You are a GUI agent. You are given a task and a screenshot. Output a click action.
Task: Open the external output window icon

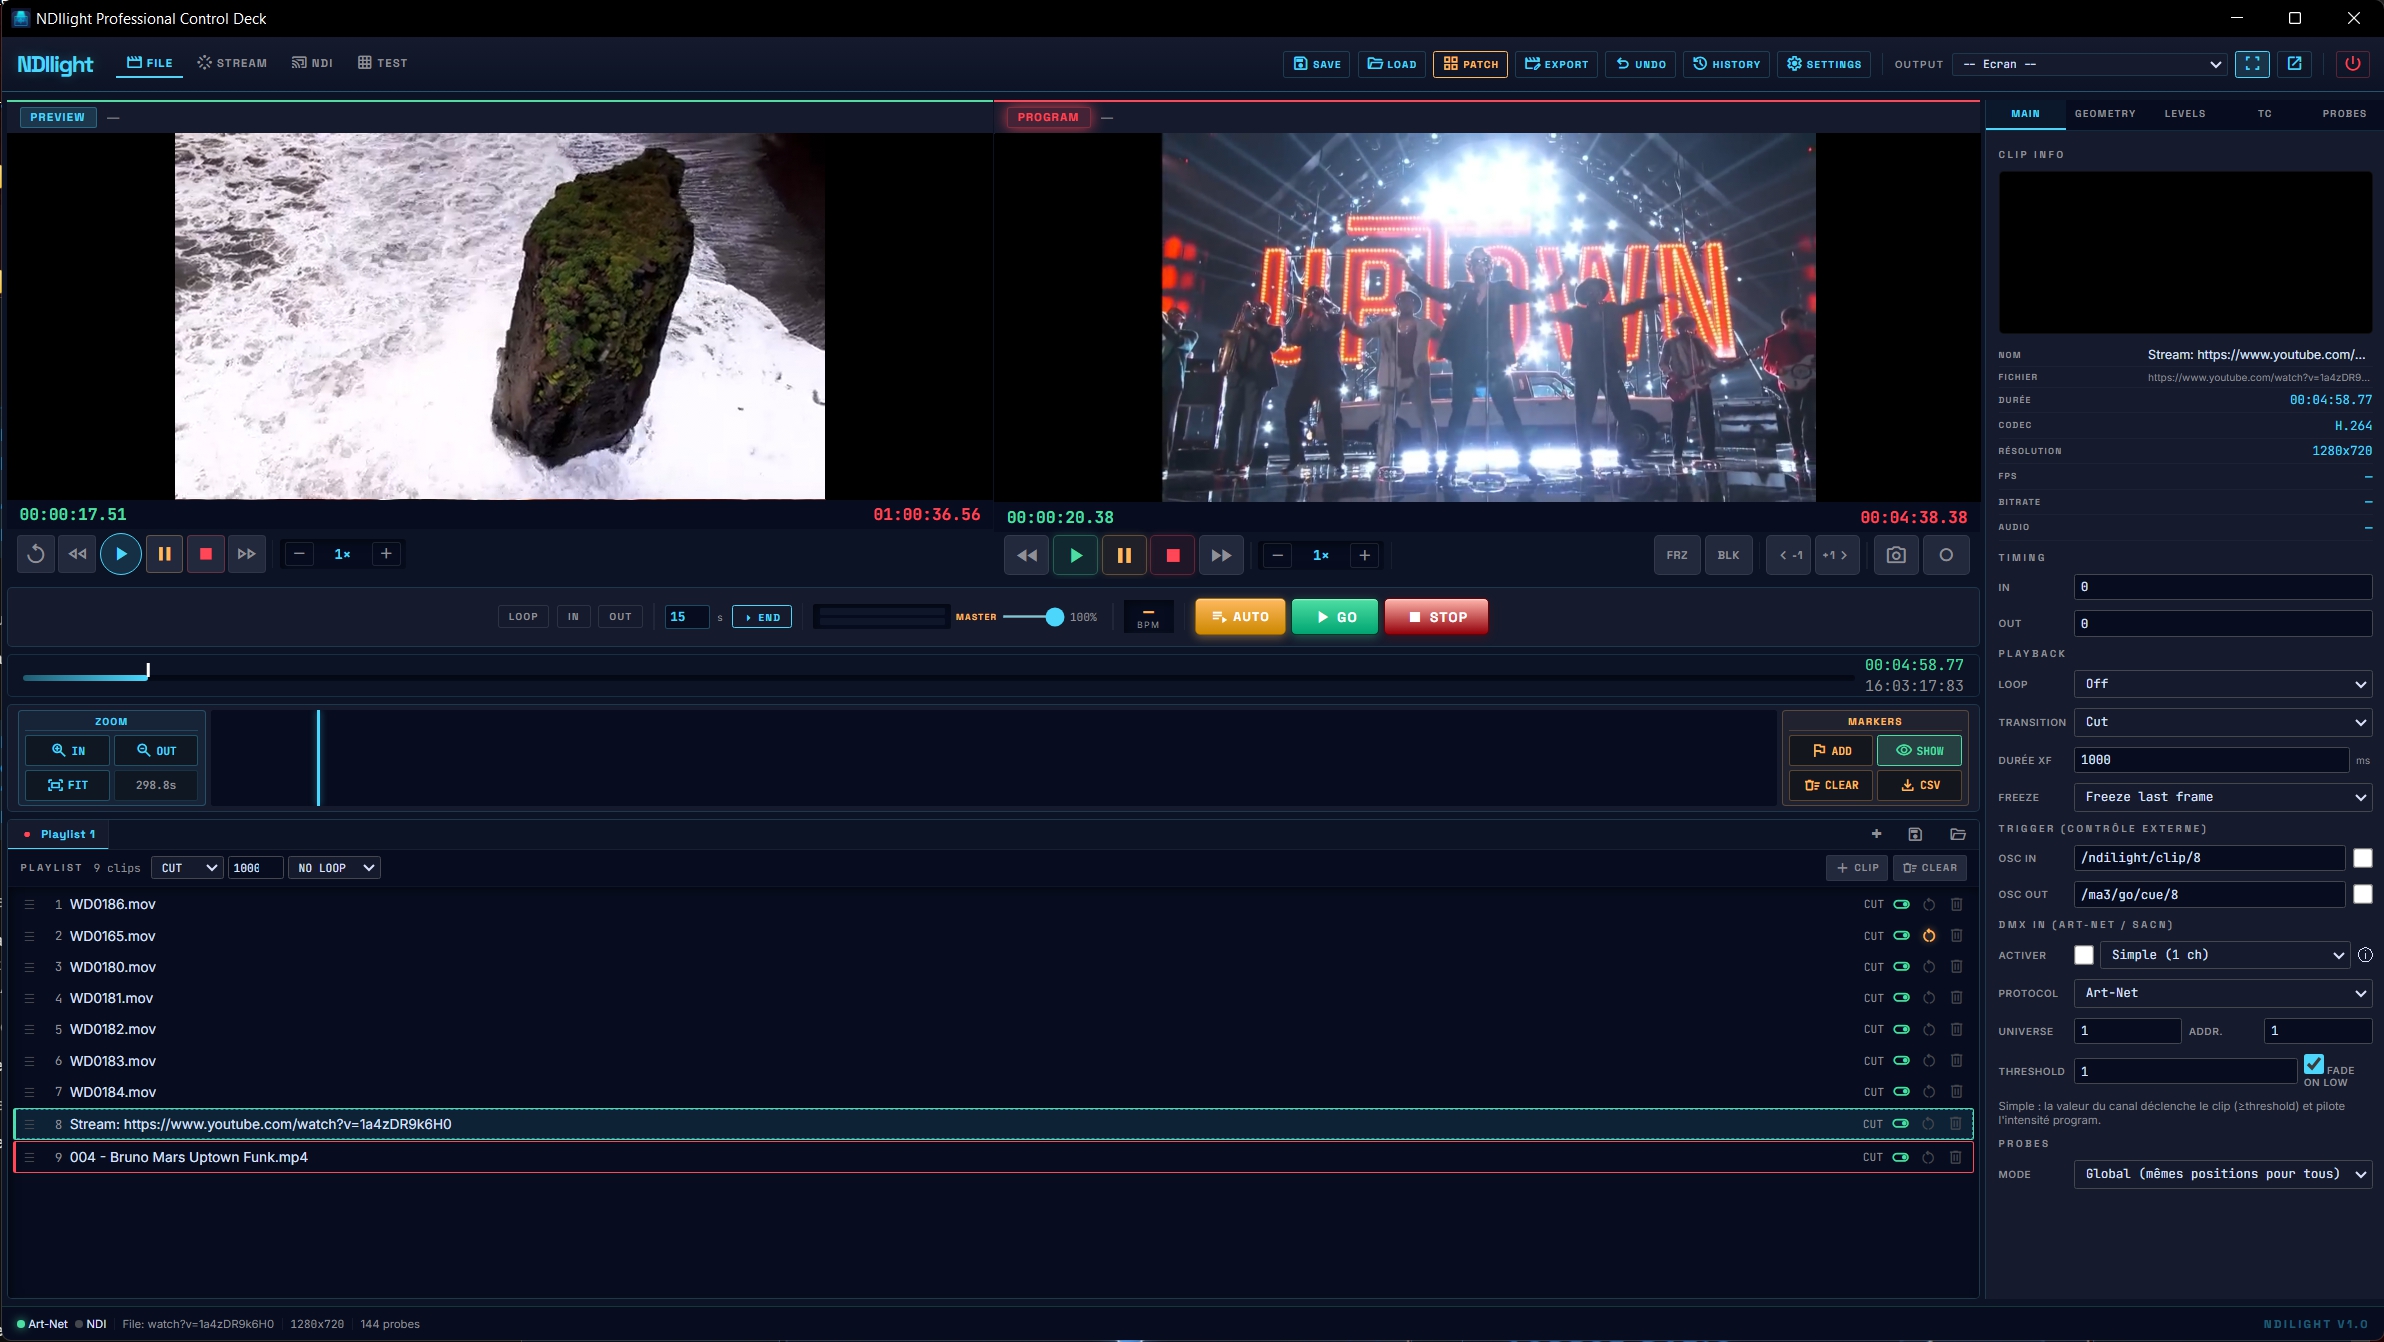(x=2295, y=64)
